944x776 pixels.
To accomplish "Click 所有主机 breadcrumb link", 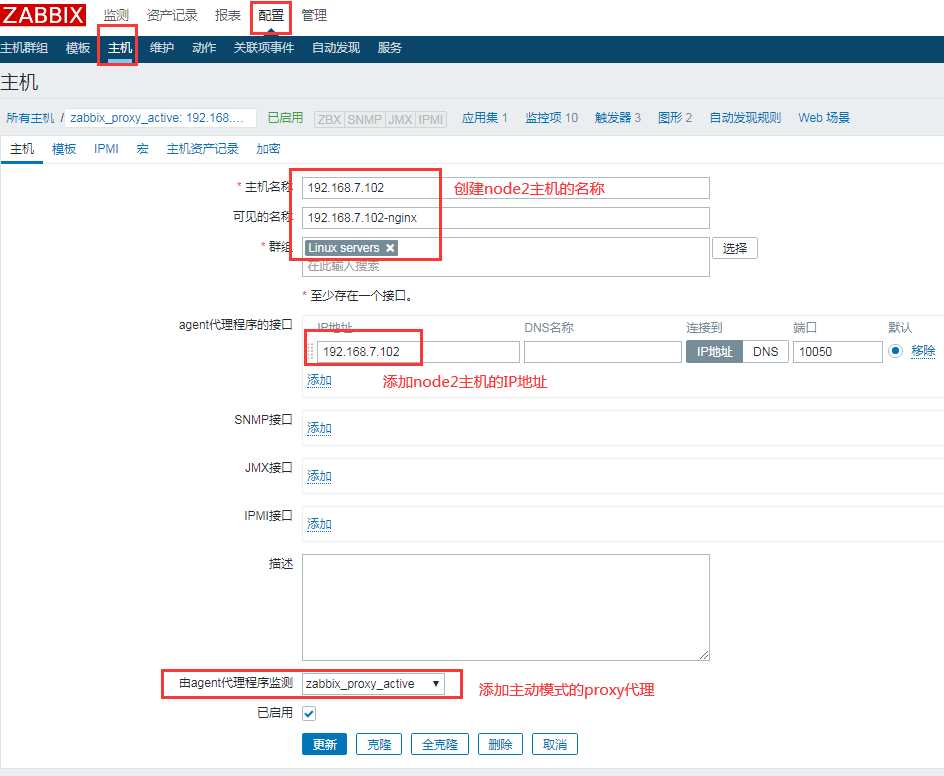I will (x=30, y=118).
